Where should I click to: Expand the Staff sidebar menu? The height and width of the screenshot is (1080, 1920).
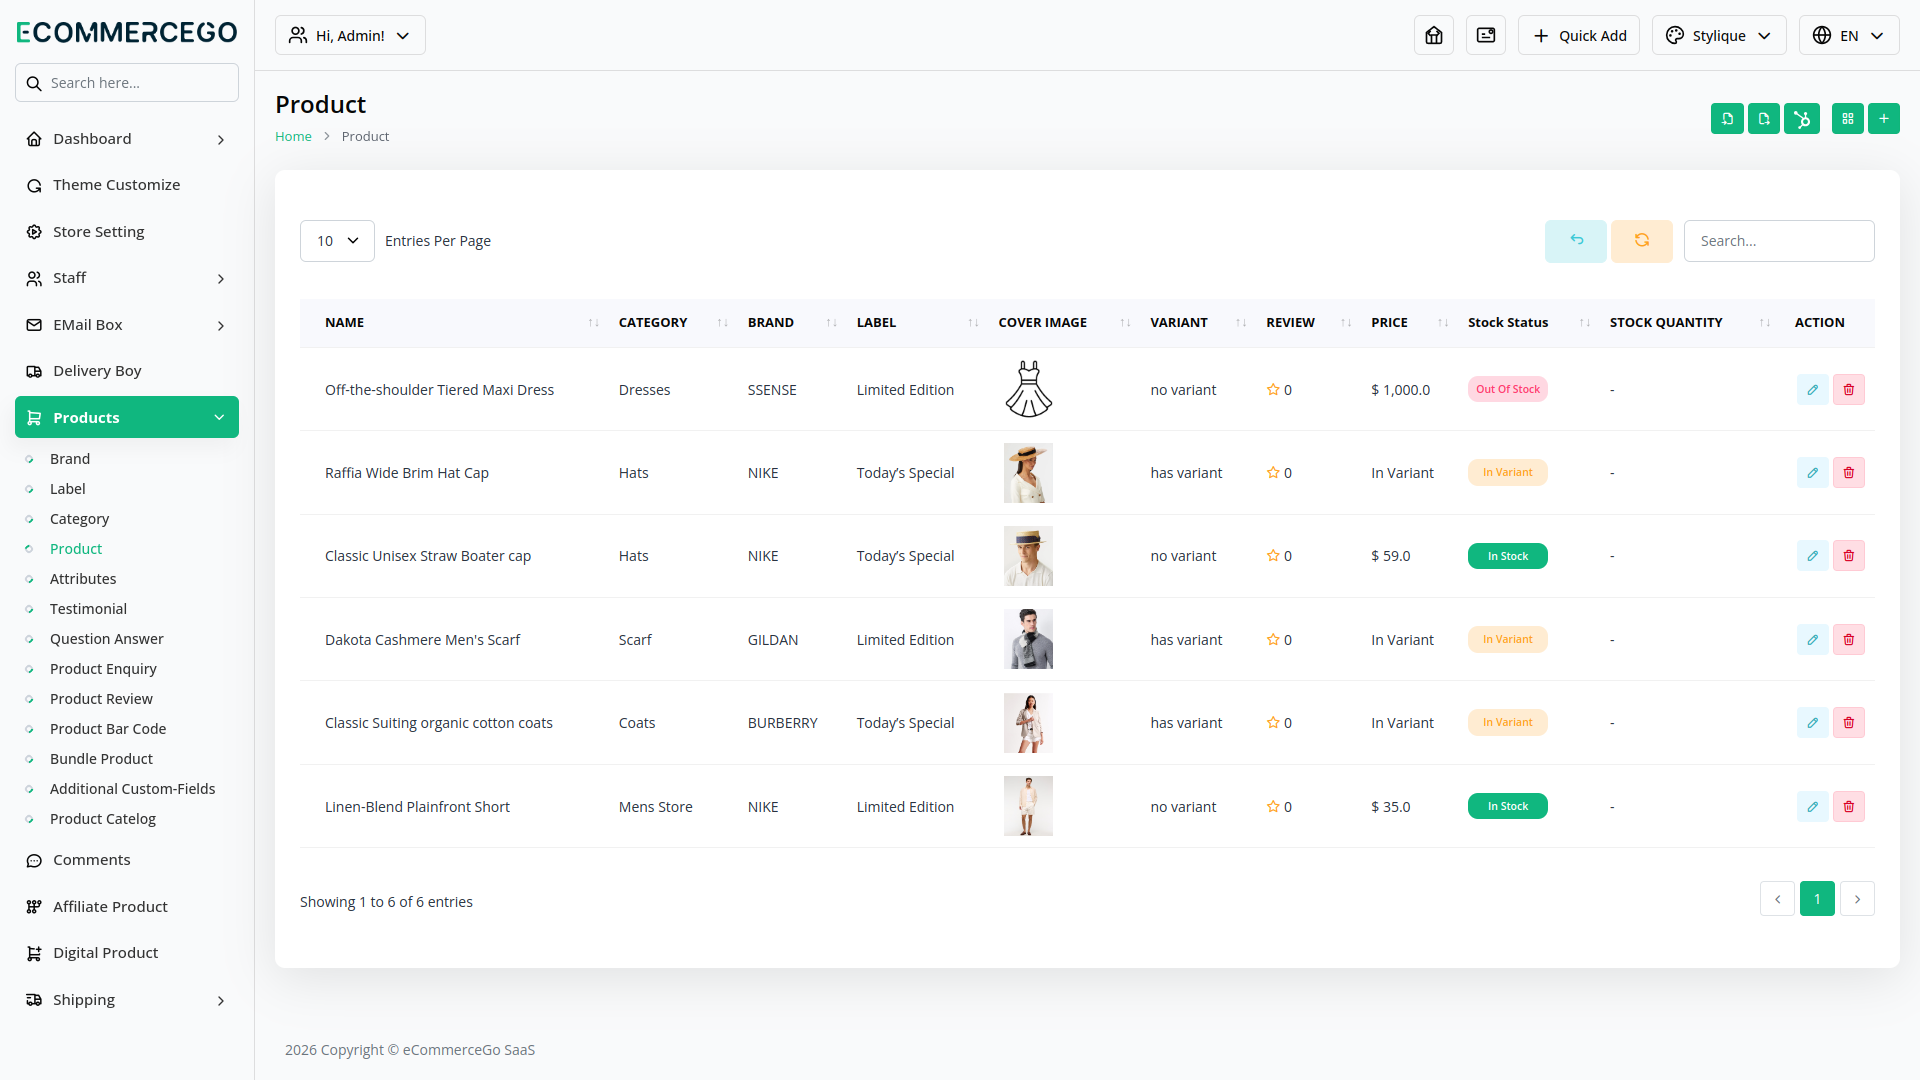coord(127,278)
